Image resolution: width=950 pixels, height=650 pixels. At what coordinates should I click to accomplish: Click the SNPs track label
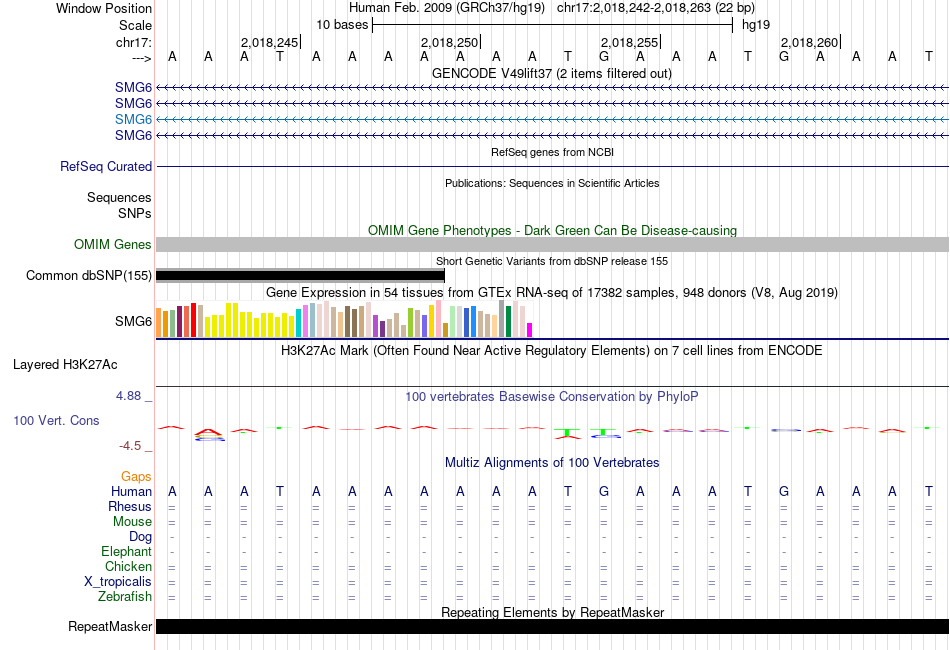click(135, 213)
